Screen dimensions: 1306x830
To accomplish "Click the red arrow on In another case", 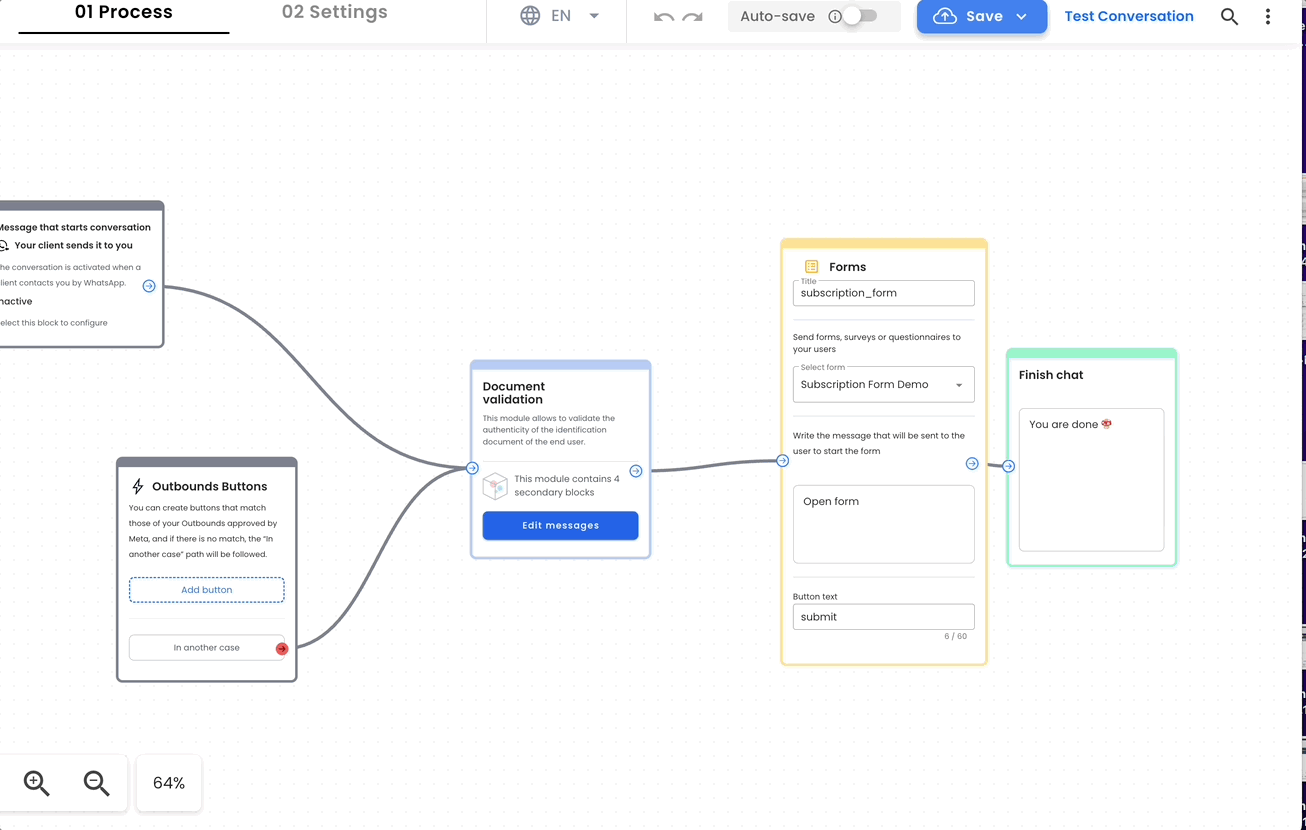I will [x=281, y=648].
